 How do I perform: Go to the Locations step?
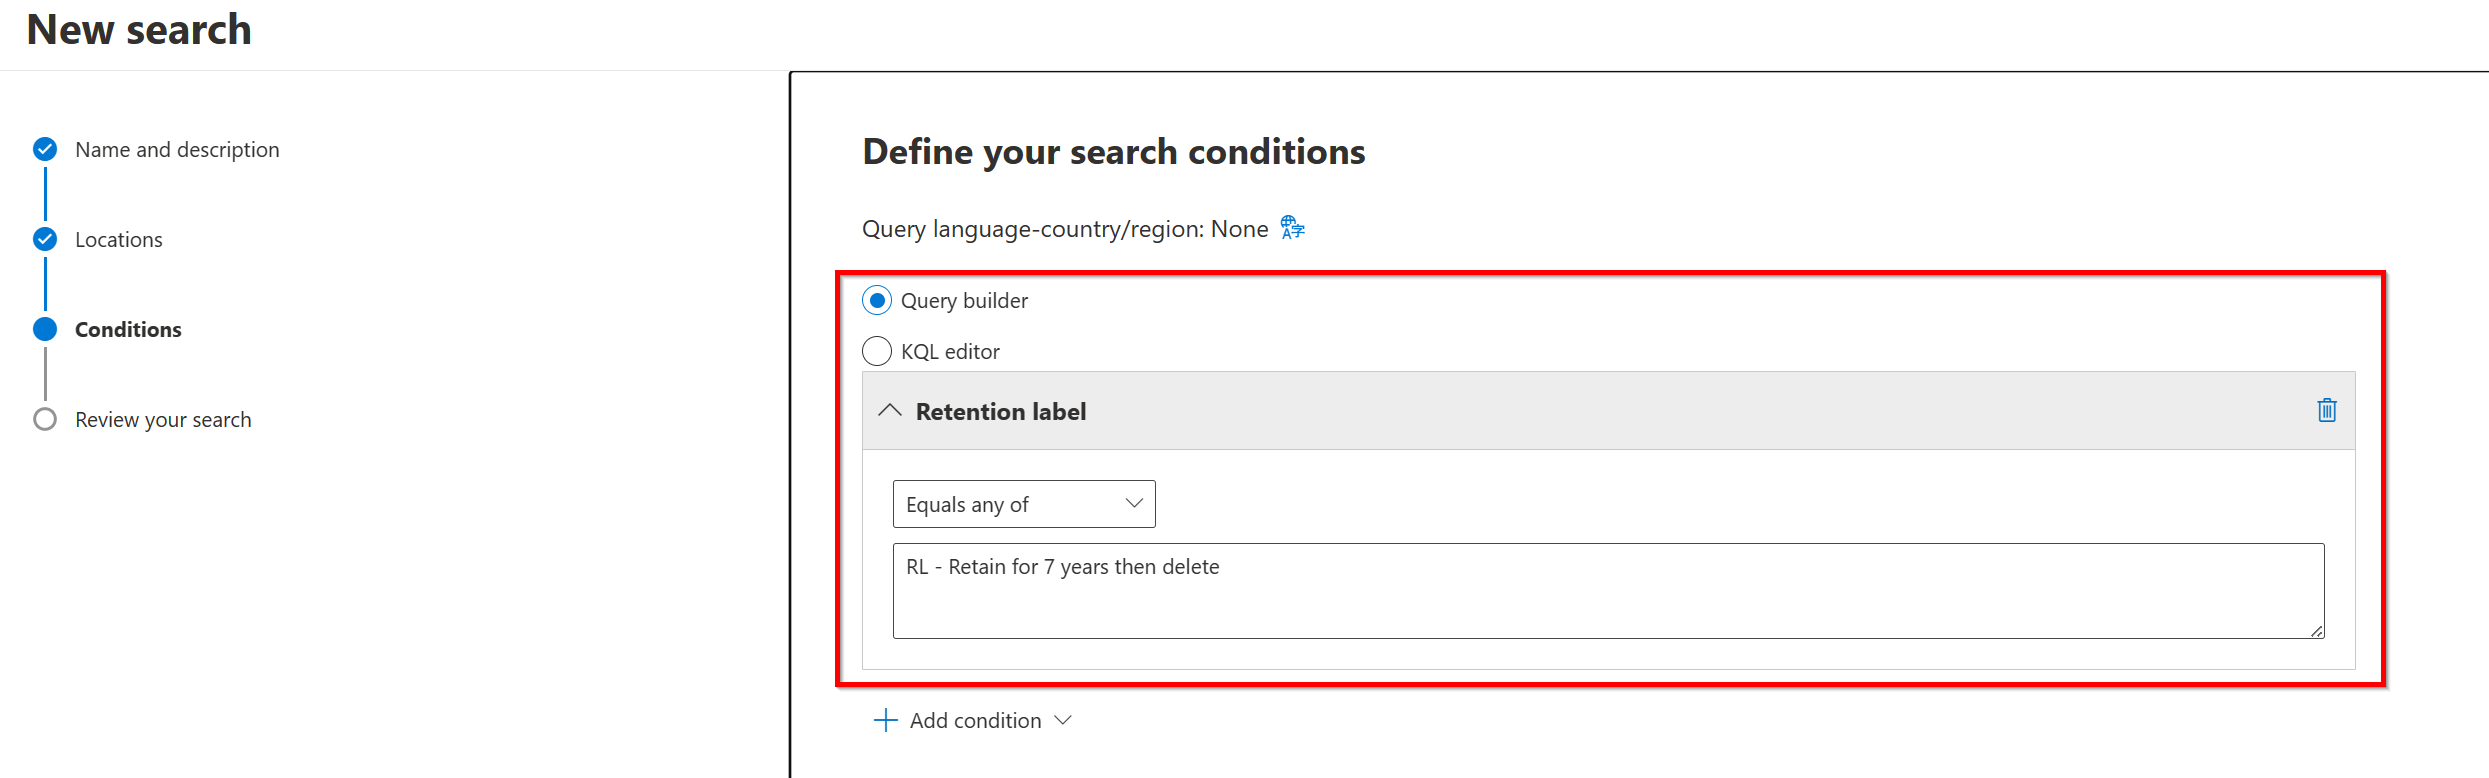coord(118,240)
